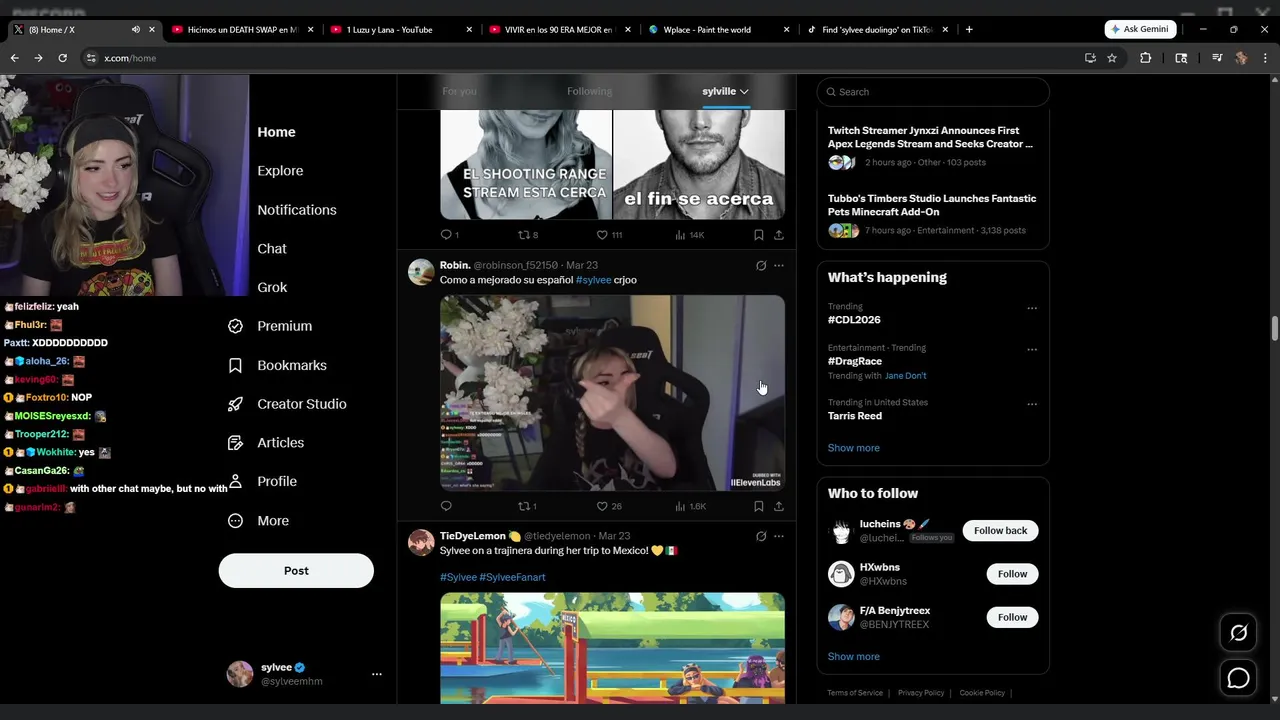
Task: Follow HXwbns
Action: pos(1012,574)
